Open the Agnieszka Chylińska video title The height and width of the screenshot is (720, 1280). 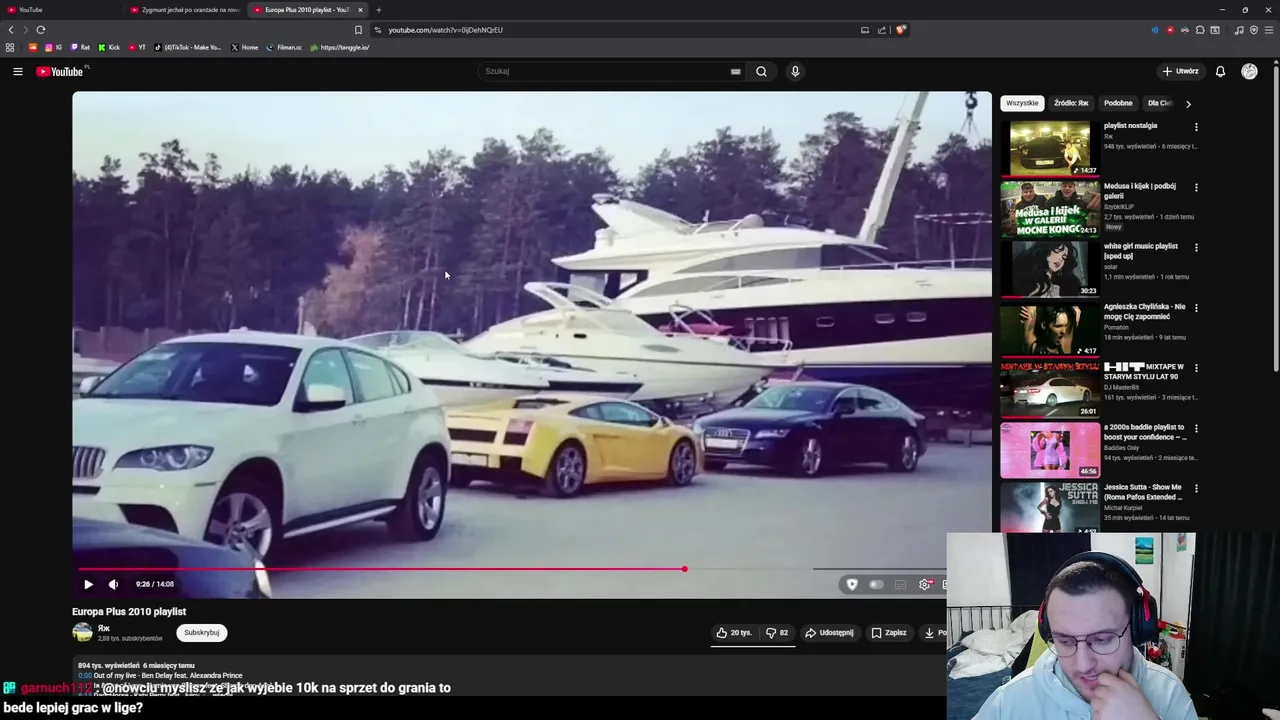tap(1144, 311)
